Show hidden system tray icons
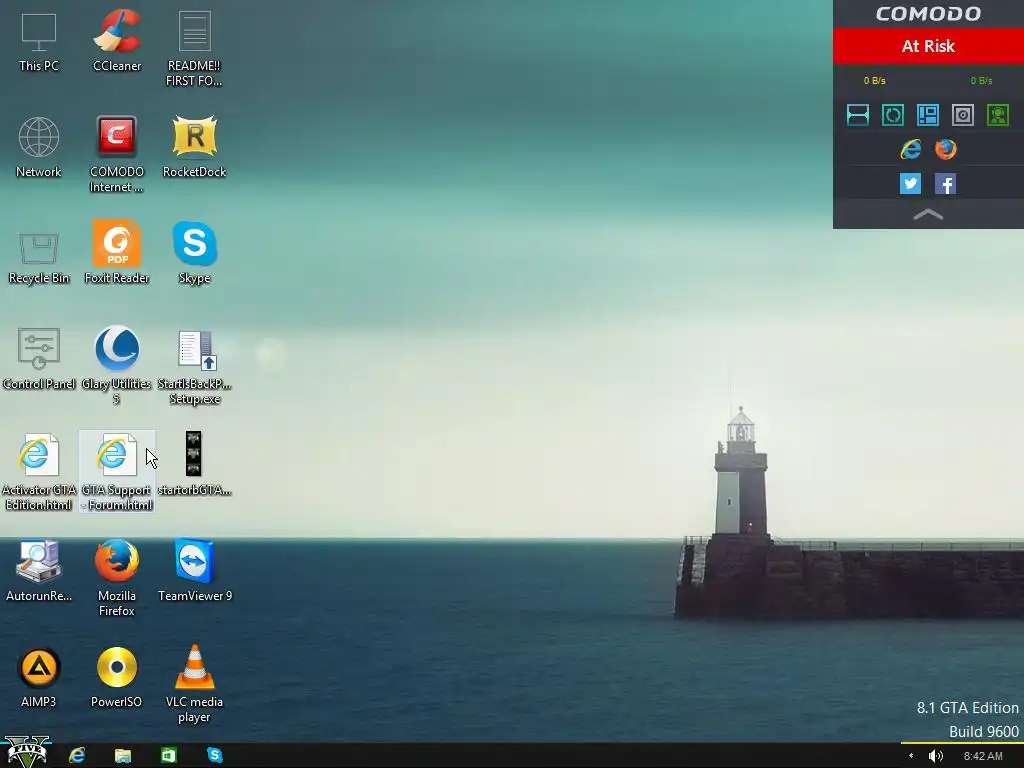 pos(911,756)
